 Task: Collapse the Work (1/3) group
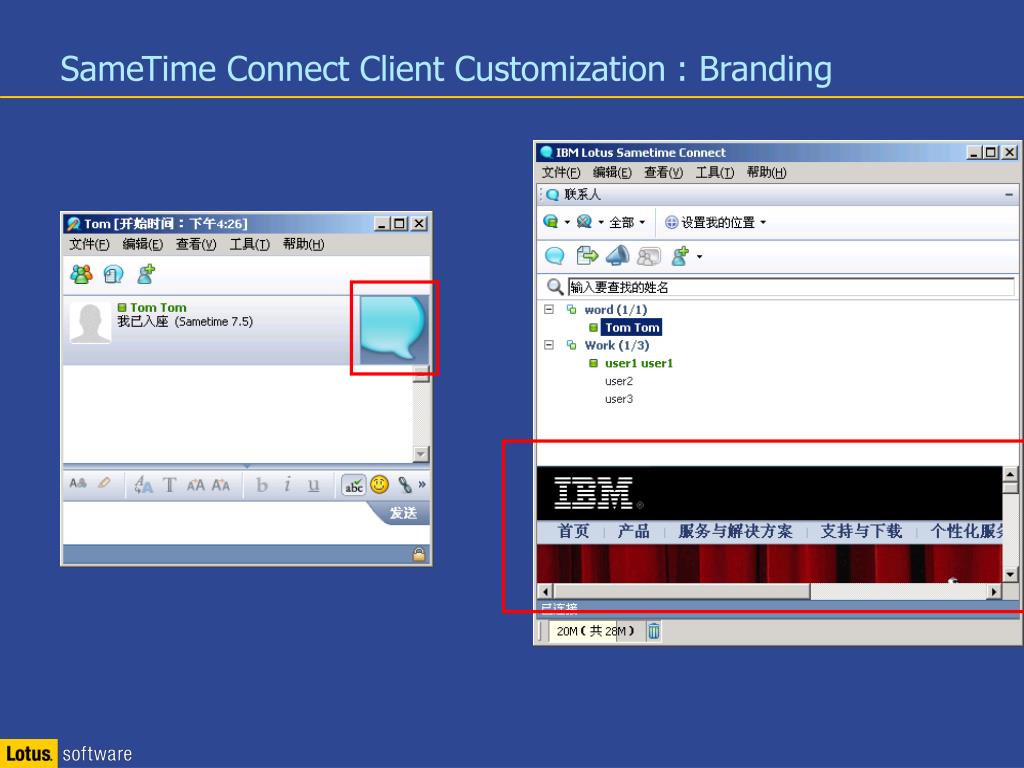[x=549, y=345]
